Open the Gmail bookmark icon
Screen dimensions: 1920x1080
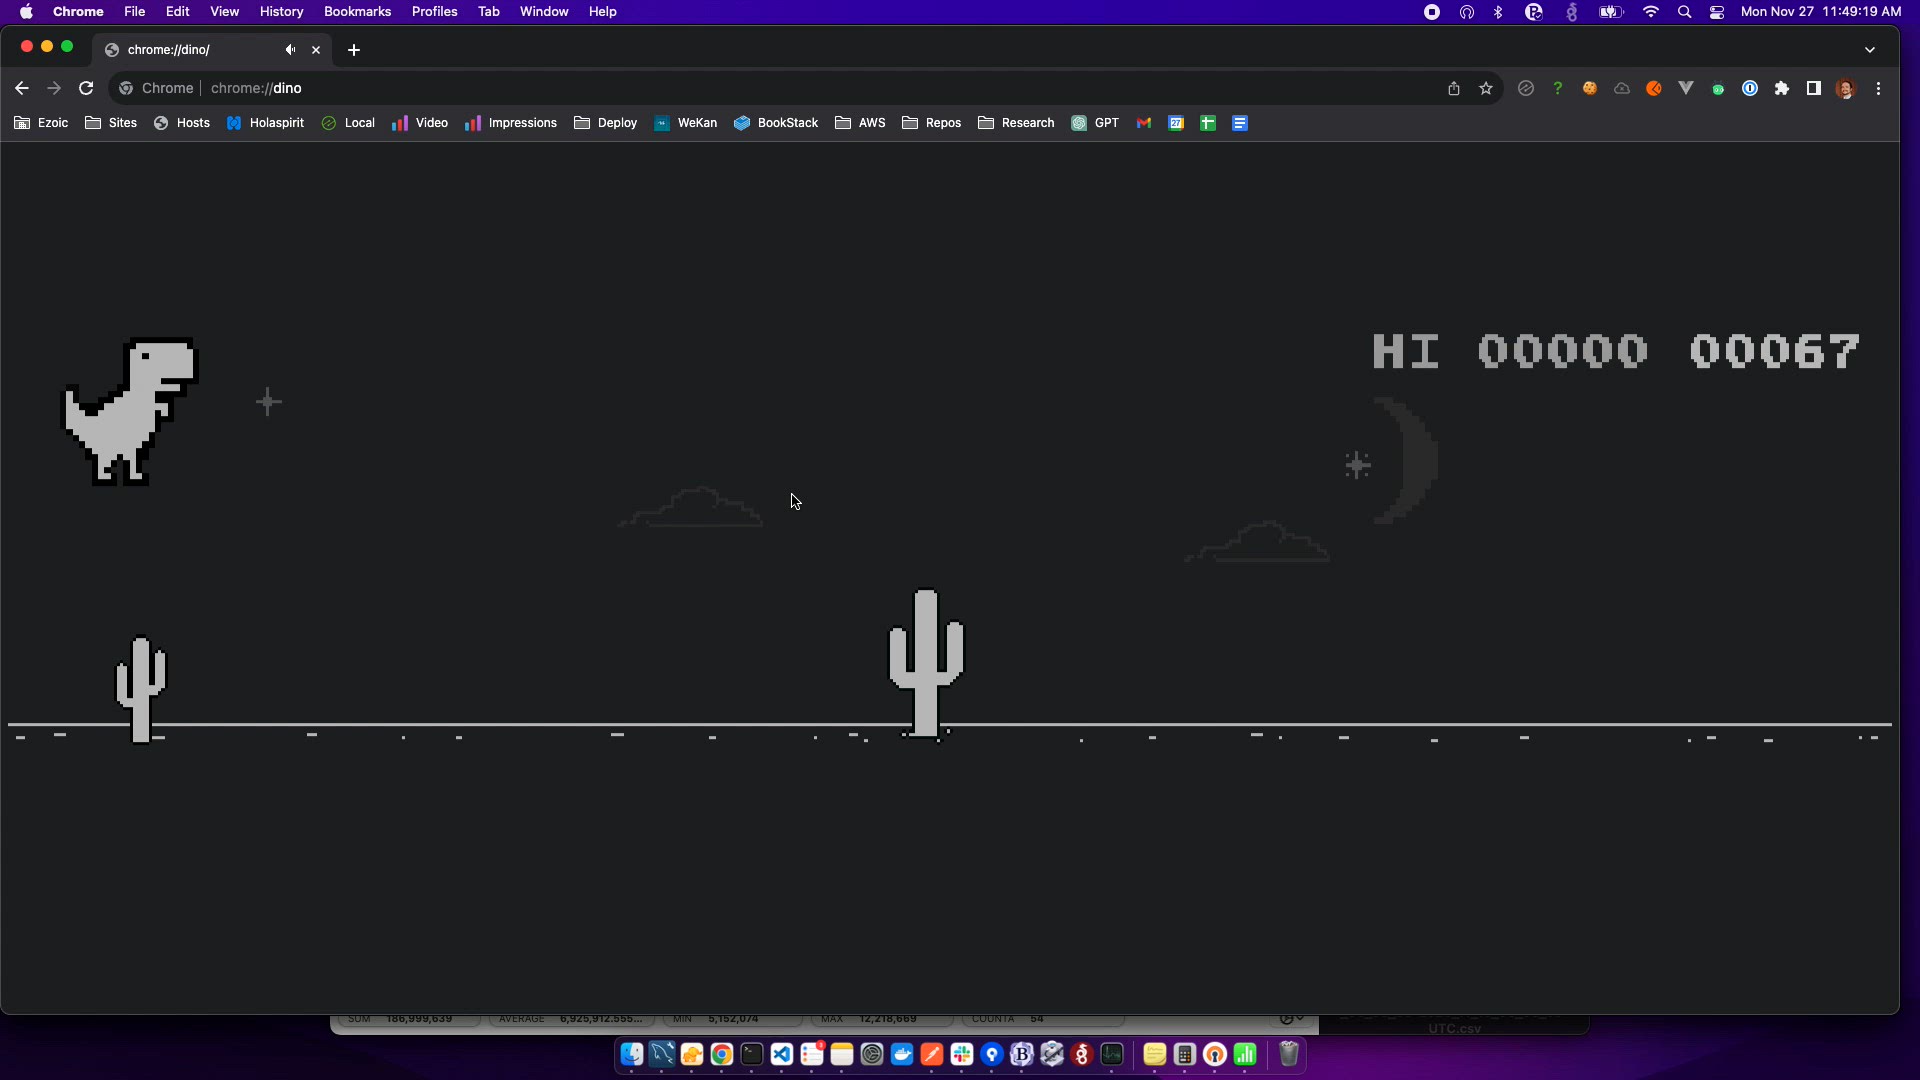click(x=1144, y=123)
